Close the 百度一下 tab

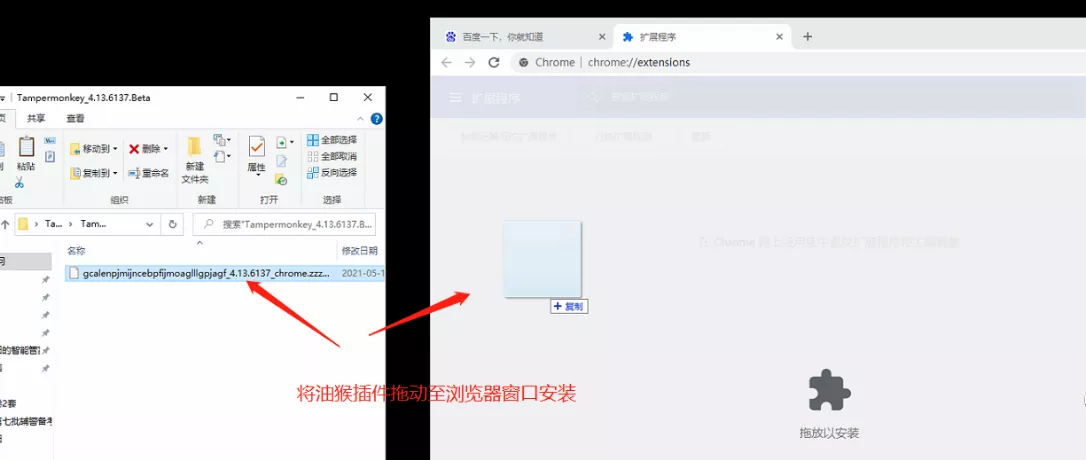click(x=601, y=37)
